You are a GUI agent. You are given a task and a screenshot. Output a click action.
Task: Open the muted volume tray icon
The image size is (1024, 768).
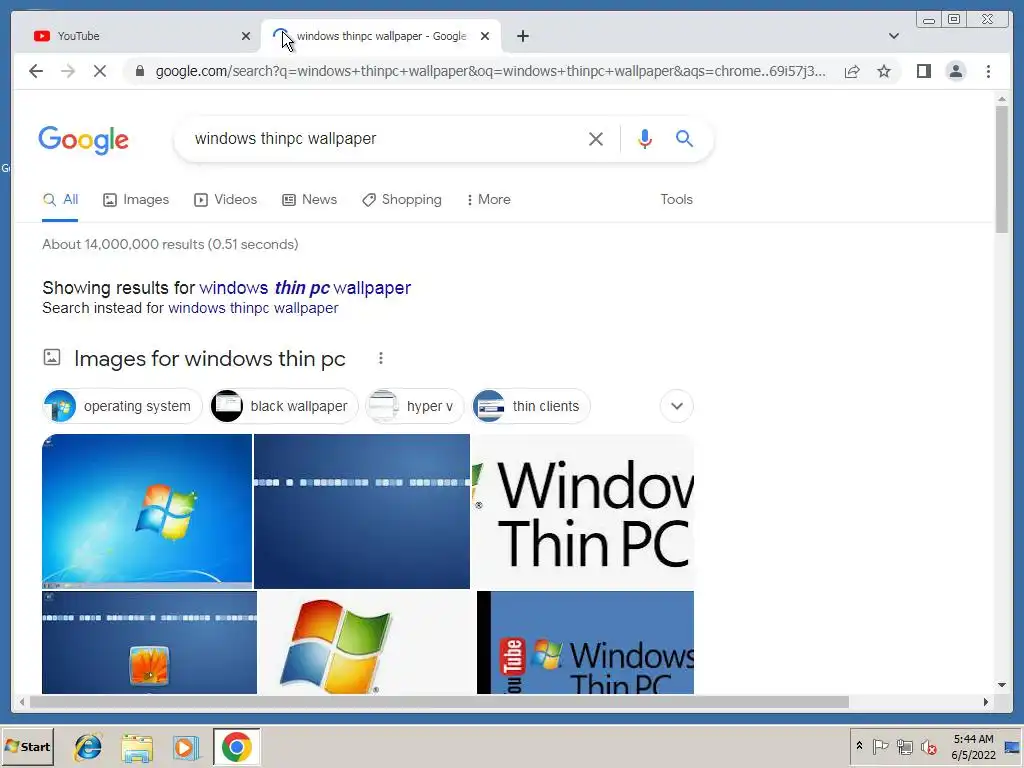pos(928,746)
